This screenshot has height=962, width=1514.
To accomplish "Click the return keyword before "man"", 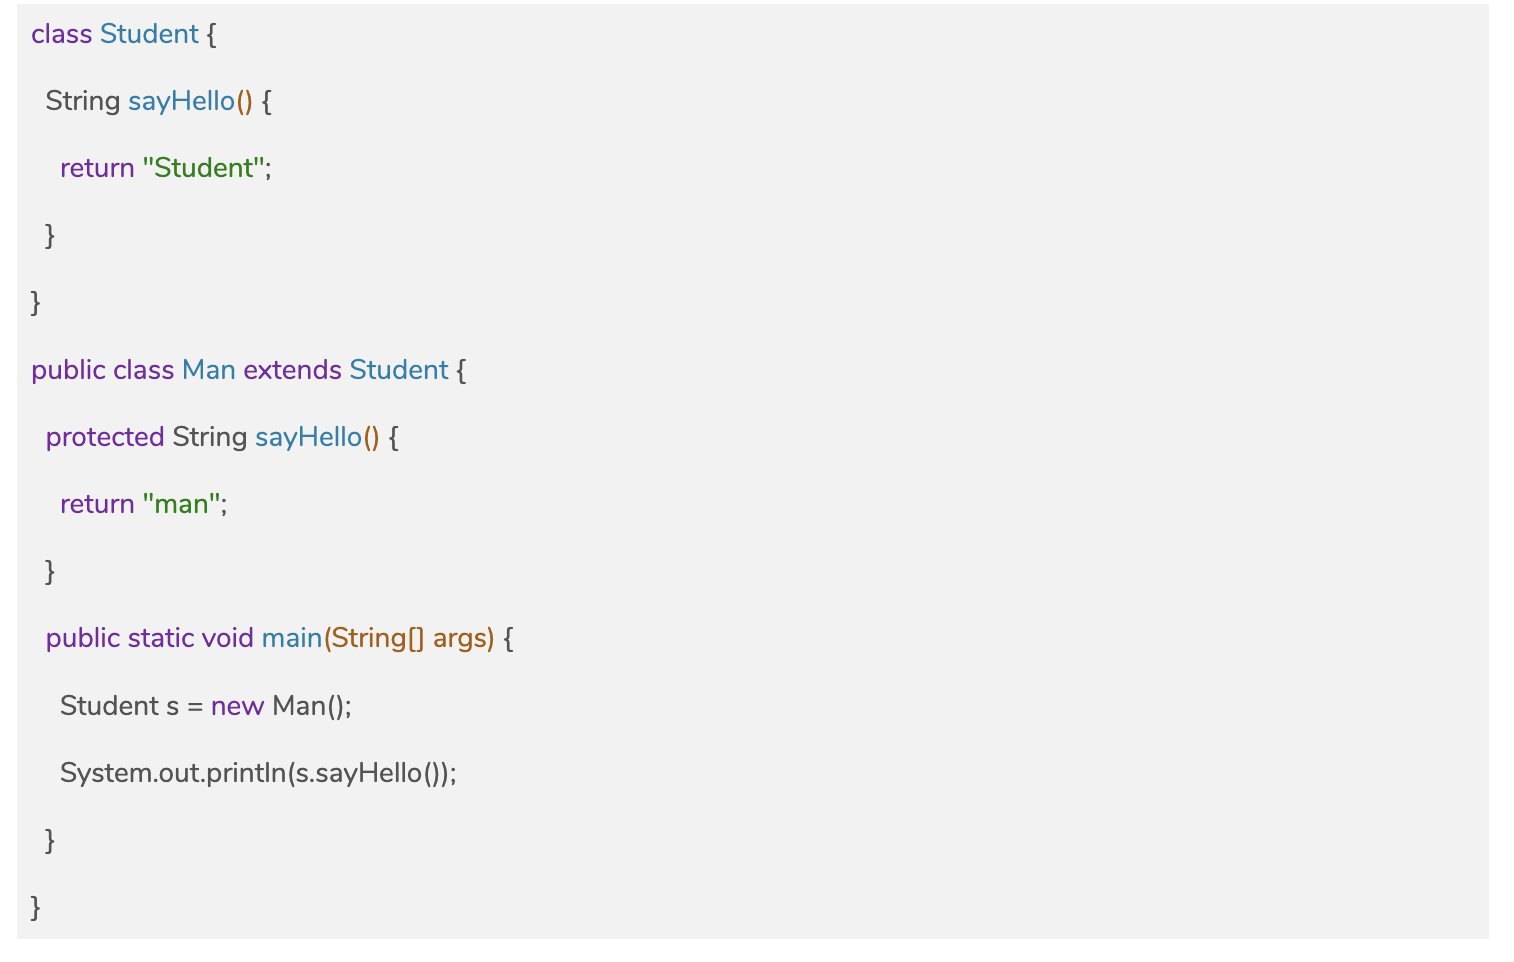I will [97, 504].
